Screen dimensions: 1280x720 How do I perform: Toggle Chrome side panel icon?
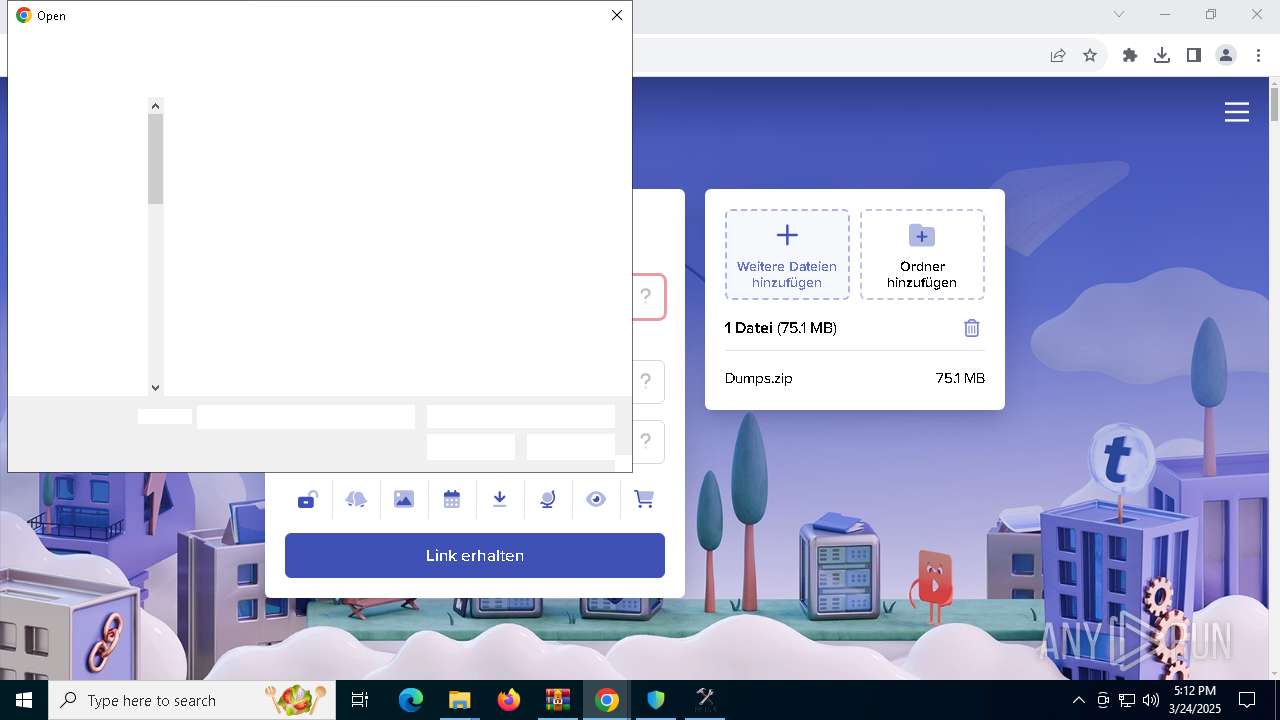pos(1194,55)
